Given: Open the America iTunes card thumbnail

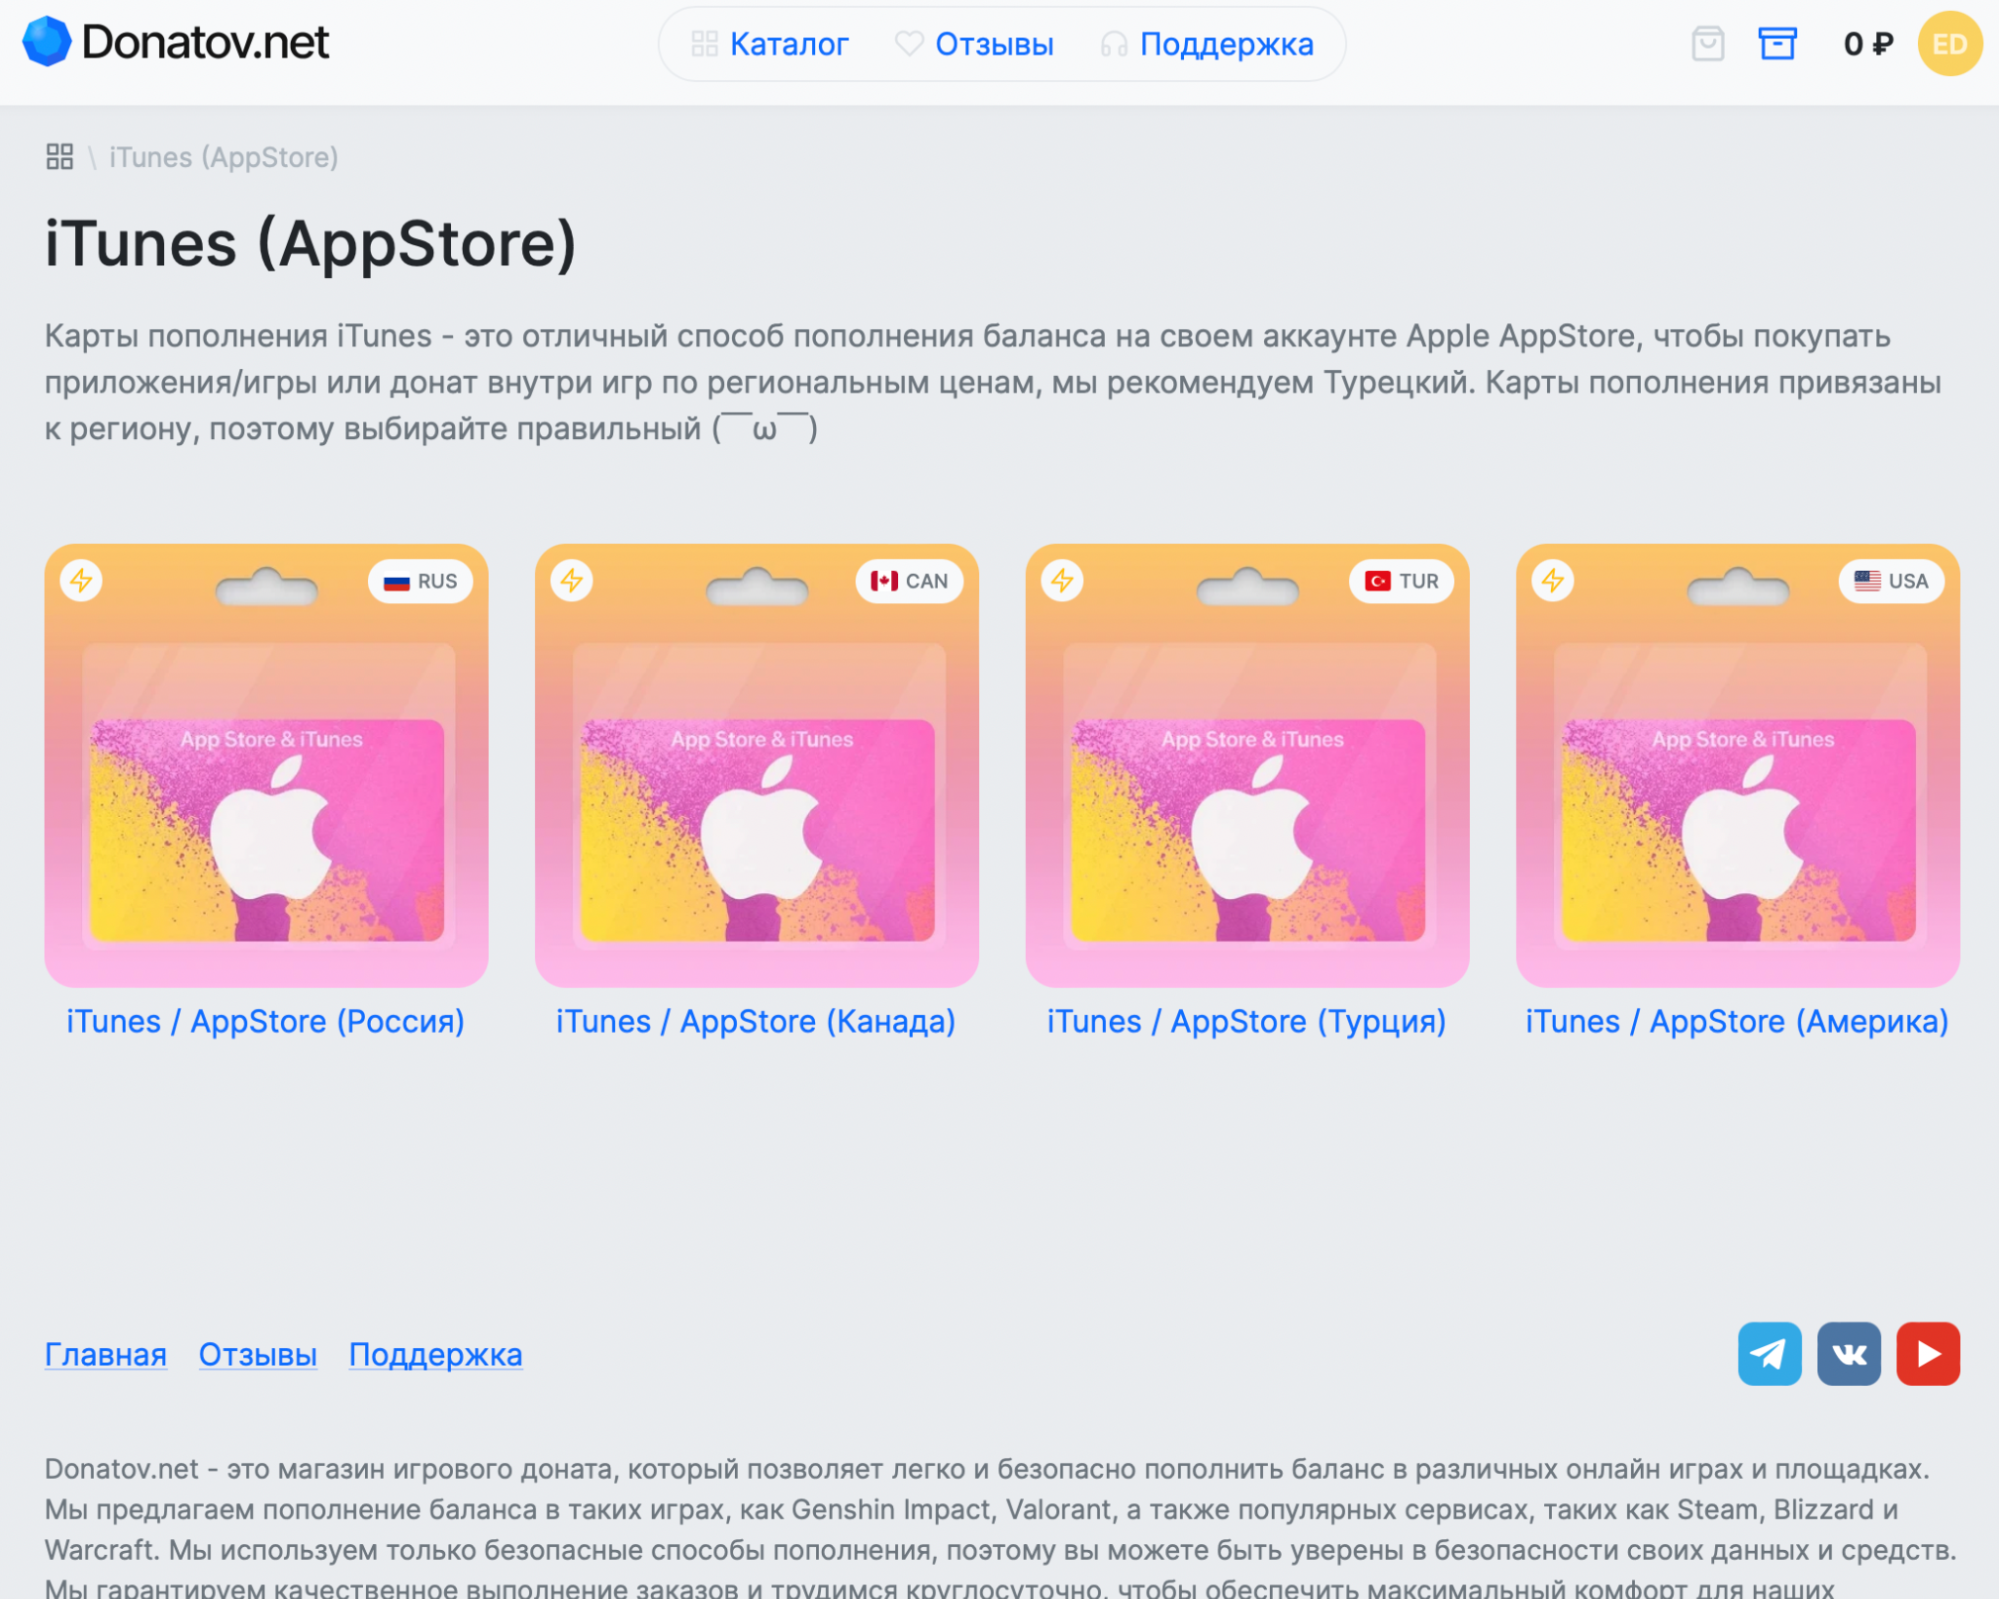Looking at the screenshot, I should tap(1738, 766).
